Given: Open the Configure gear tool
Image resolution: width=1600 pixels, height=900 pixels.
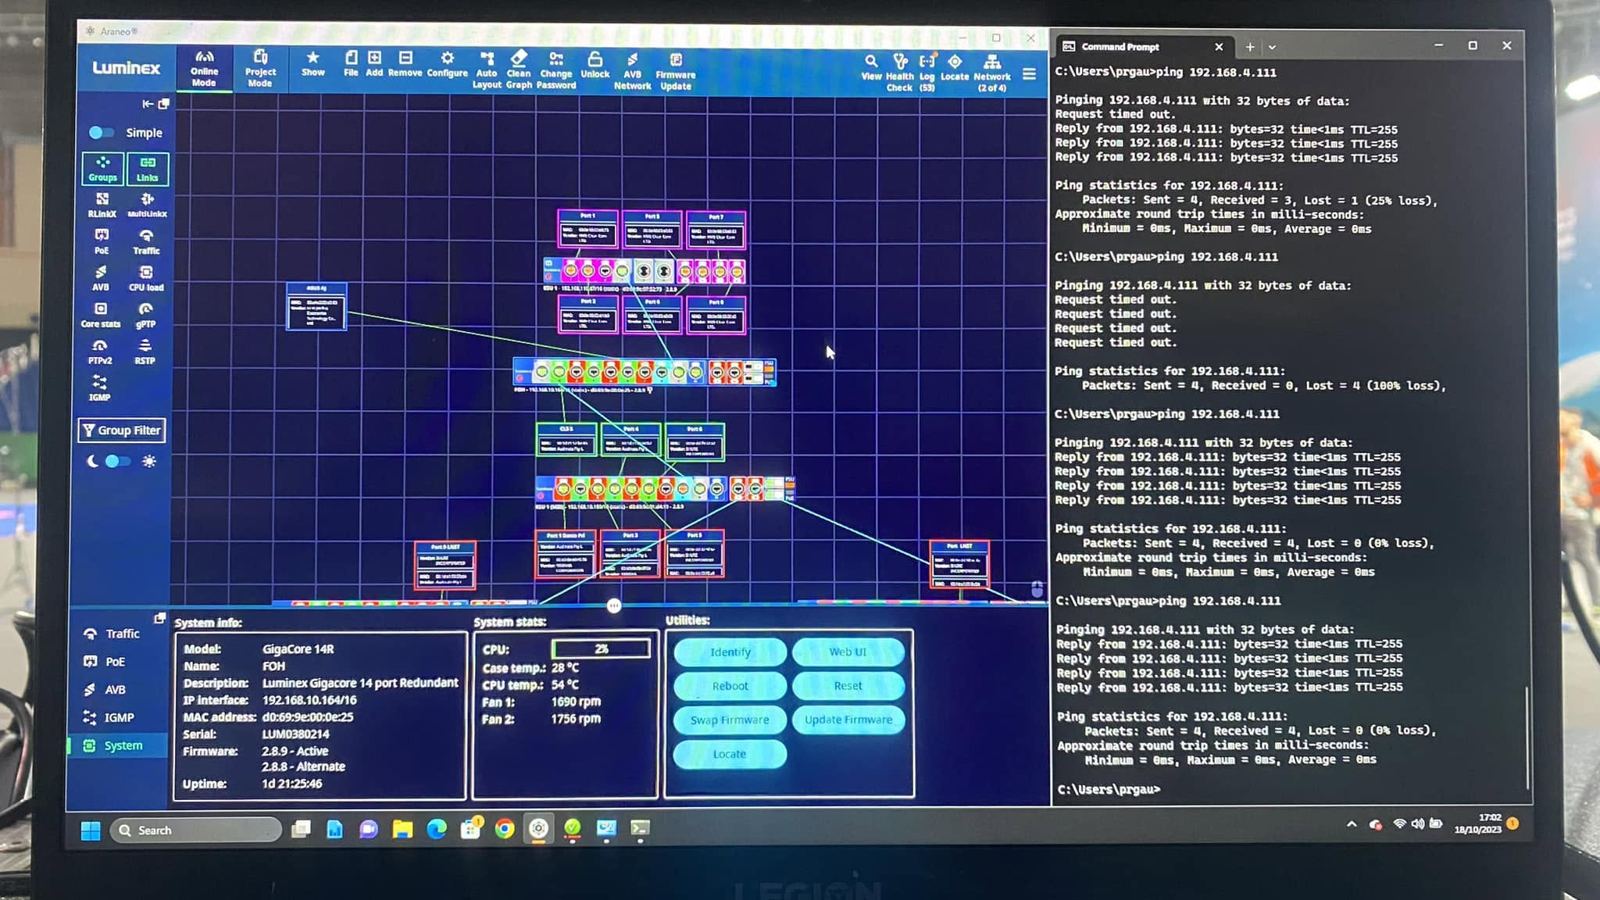Looking at the screenshot, I should tap(447, 64).
